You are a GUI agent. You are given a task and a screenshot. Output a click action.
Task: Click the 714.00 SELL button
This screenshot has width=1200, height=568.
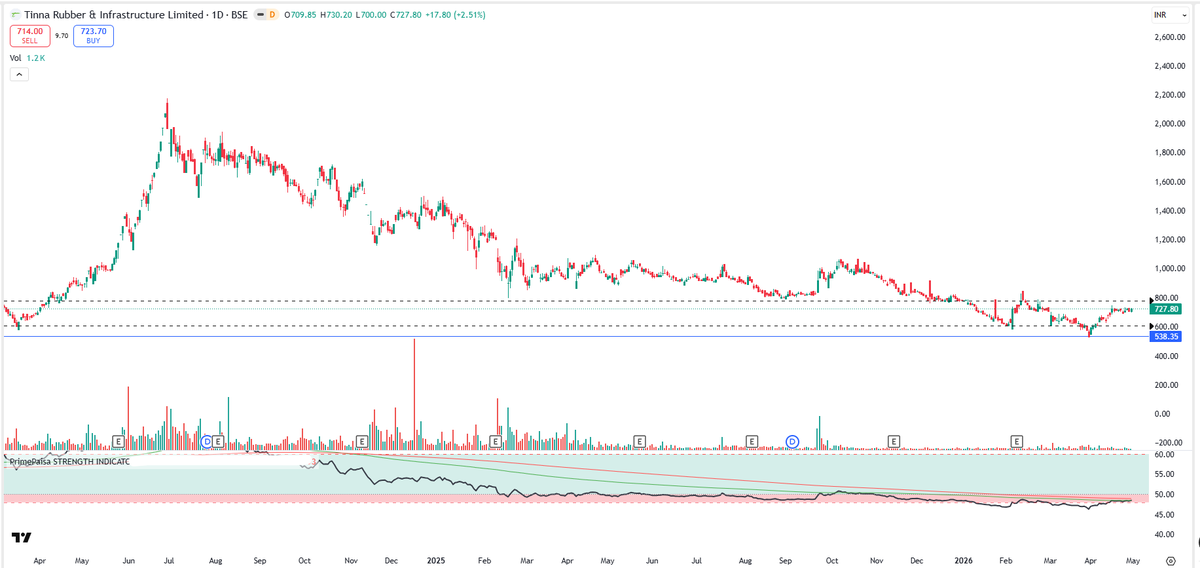coord(29,36)
